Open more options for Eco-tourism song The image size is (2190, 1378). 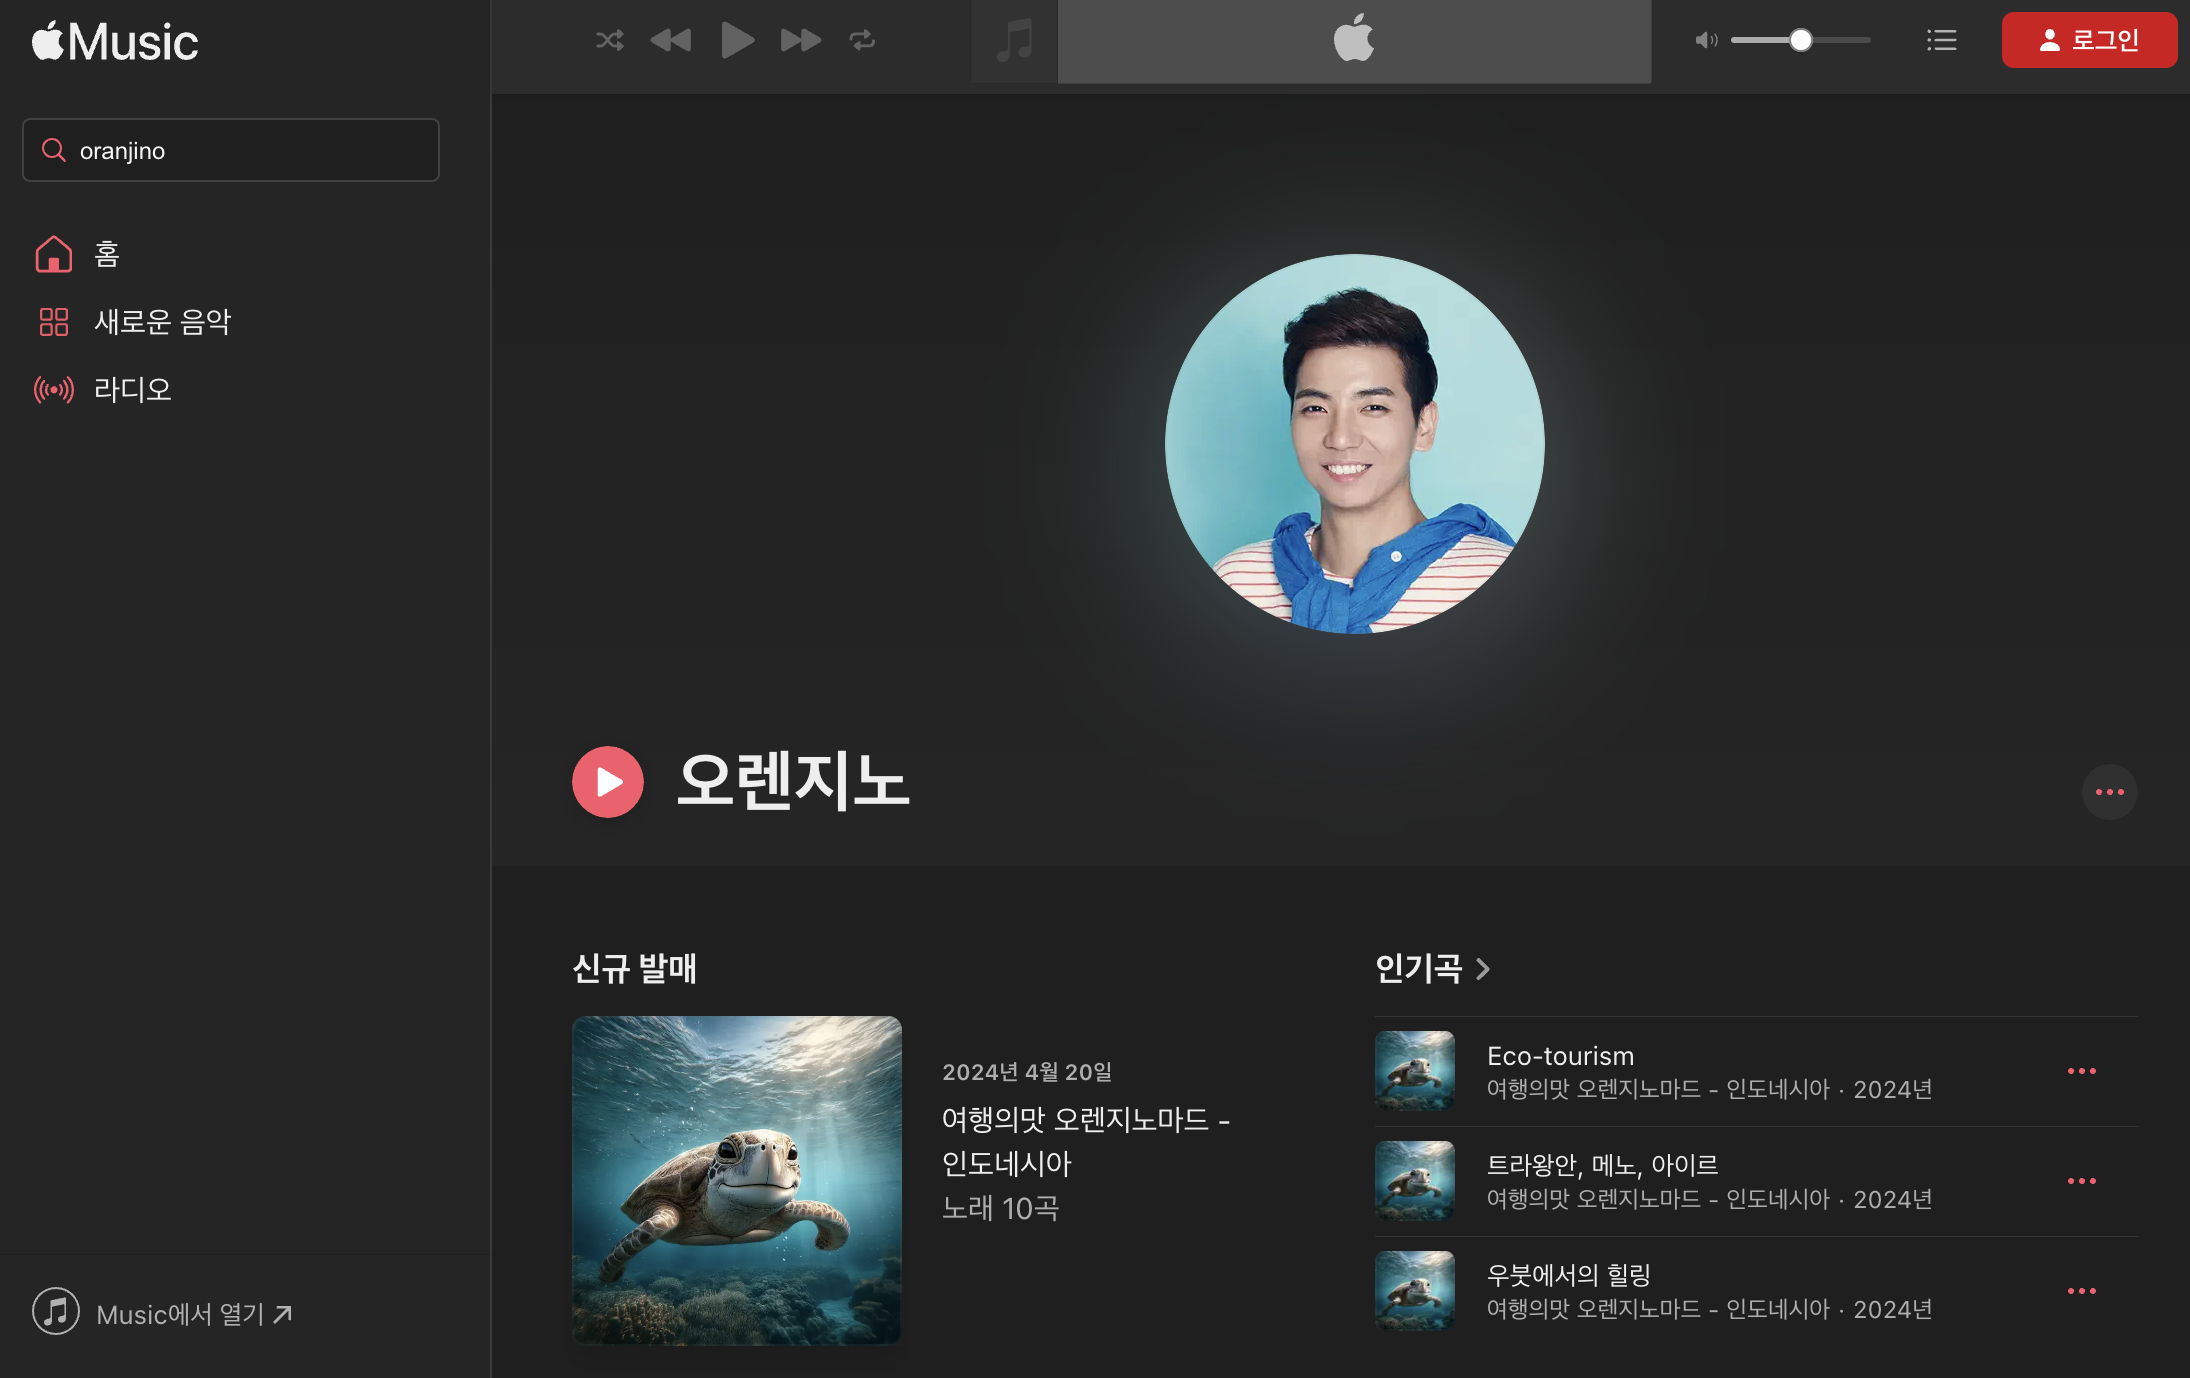2081,1071
